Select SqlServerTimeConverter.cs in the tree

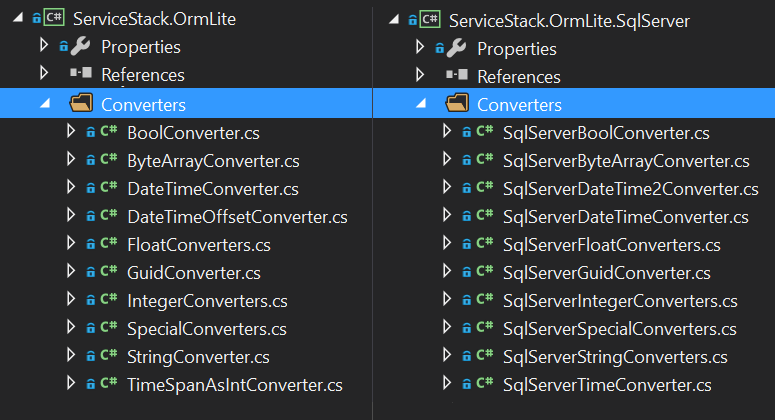(607, 385)
